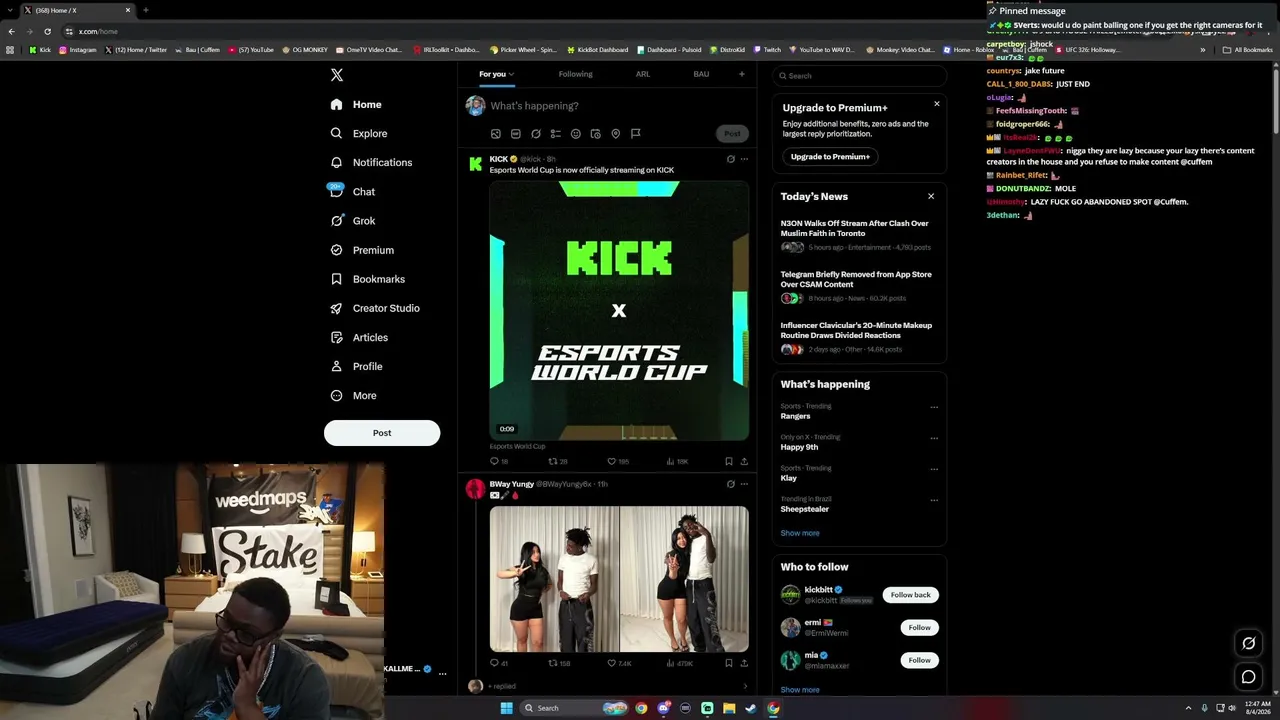
Task: Like the BWay Yungy post
Action: pos(612,663)
